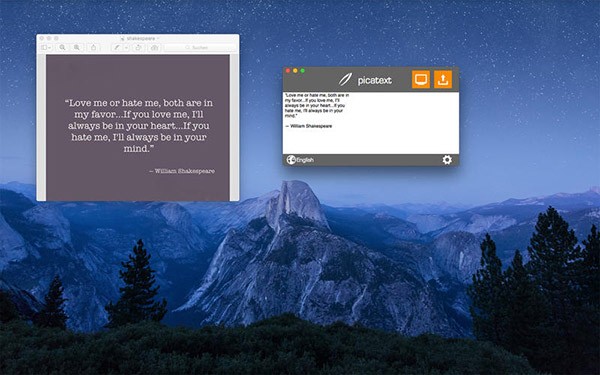
Task: Zoom out in the Preview toolbar
Action: (62, 47)
